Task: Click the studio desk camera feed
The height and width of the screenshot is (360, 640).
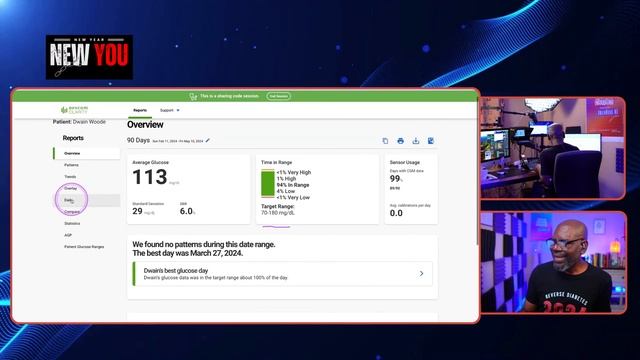Action: coord(553,148)
